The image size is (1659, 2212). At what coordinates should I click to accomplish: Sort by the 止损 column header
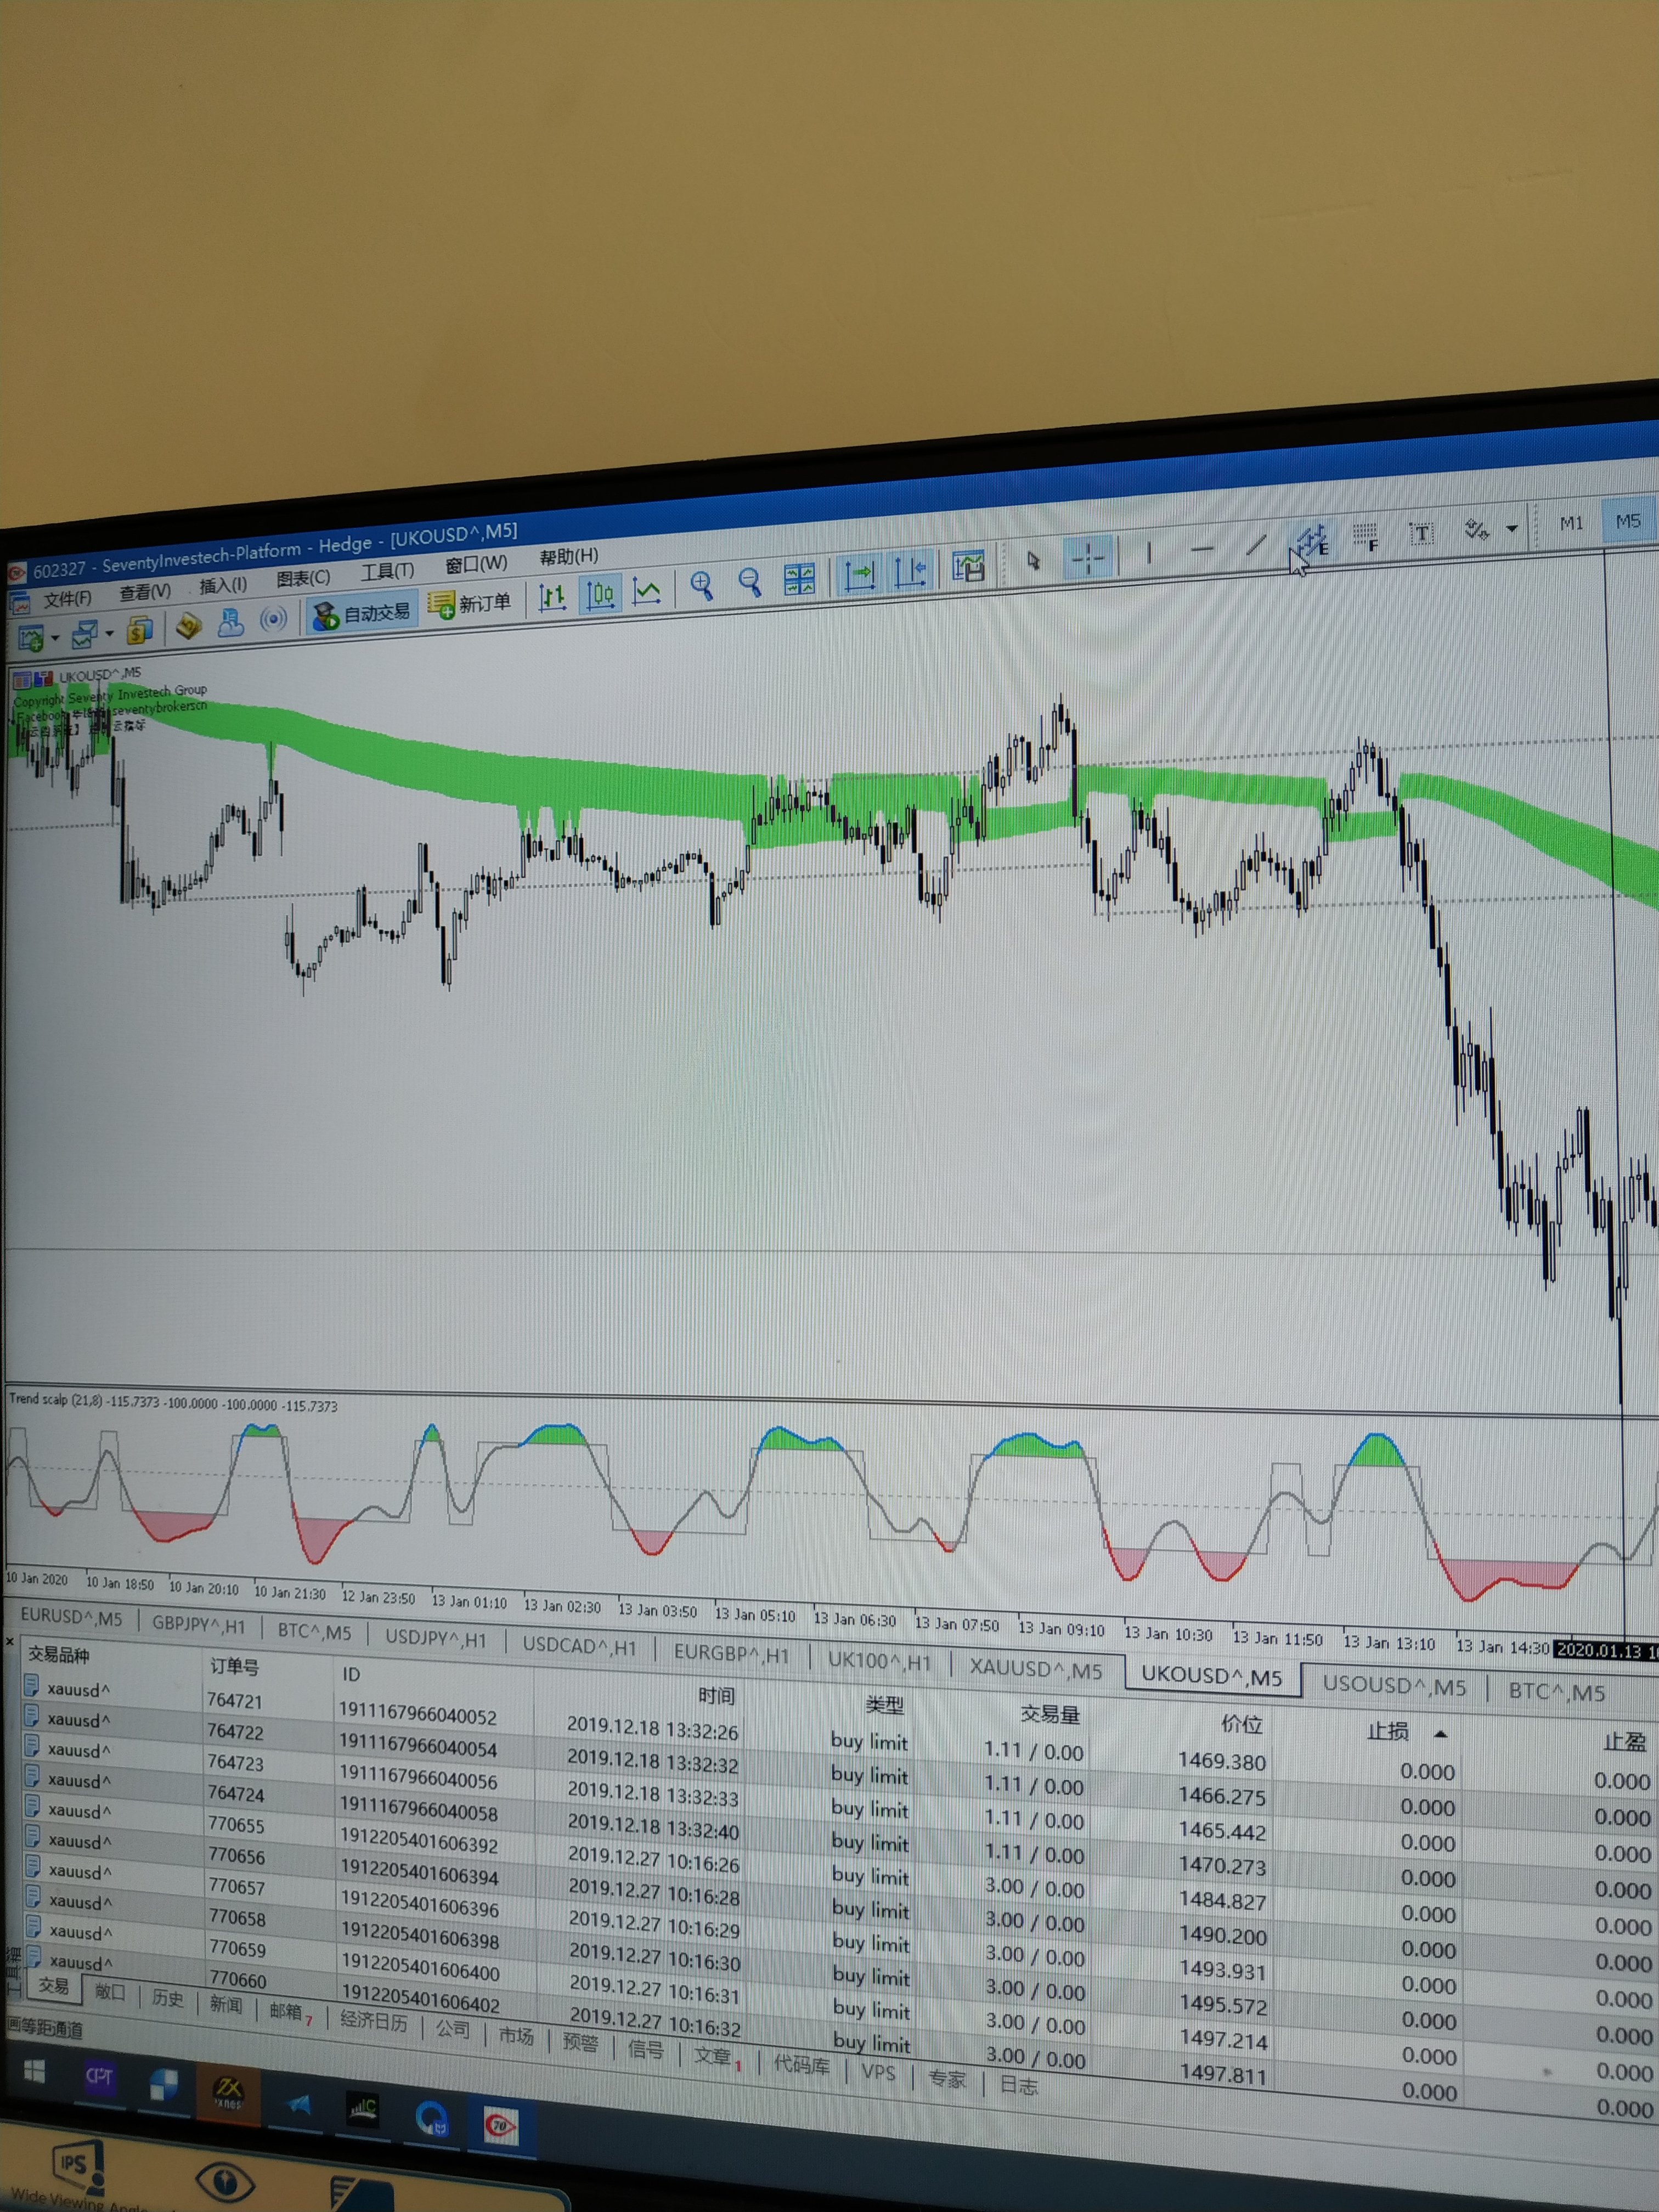[x=1388, y=1731]
